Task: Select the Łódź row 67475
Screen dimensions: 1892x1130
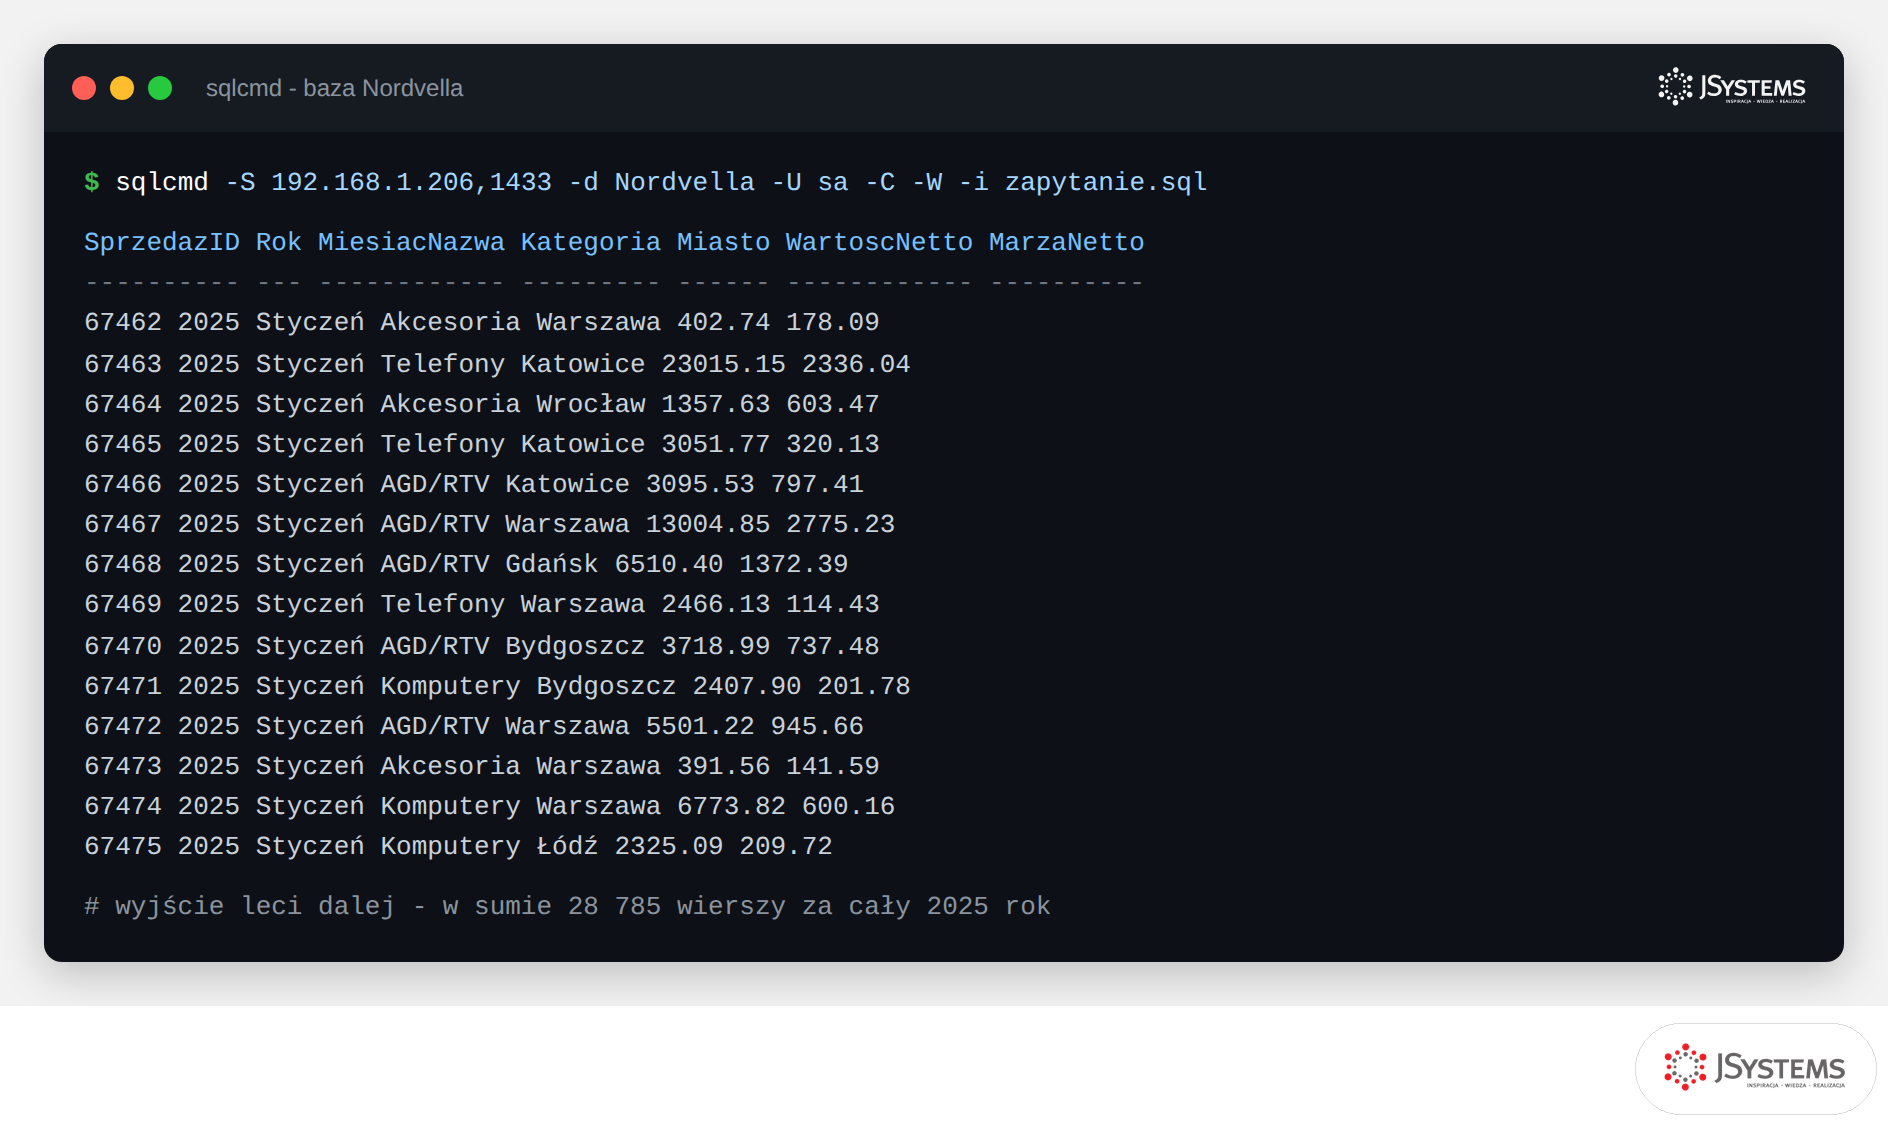Action: 458,846
